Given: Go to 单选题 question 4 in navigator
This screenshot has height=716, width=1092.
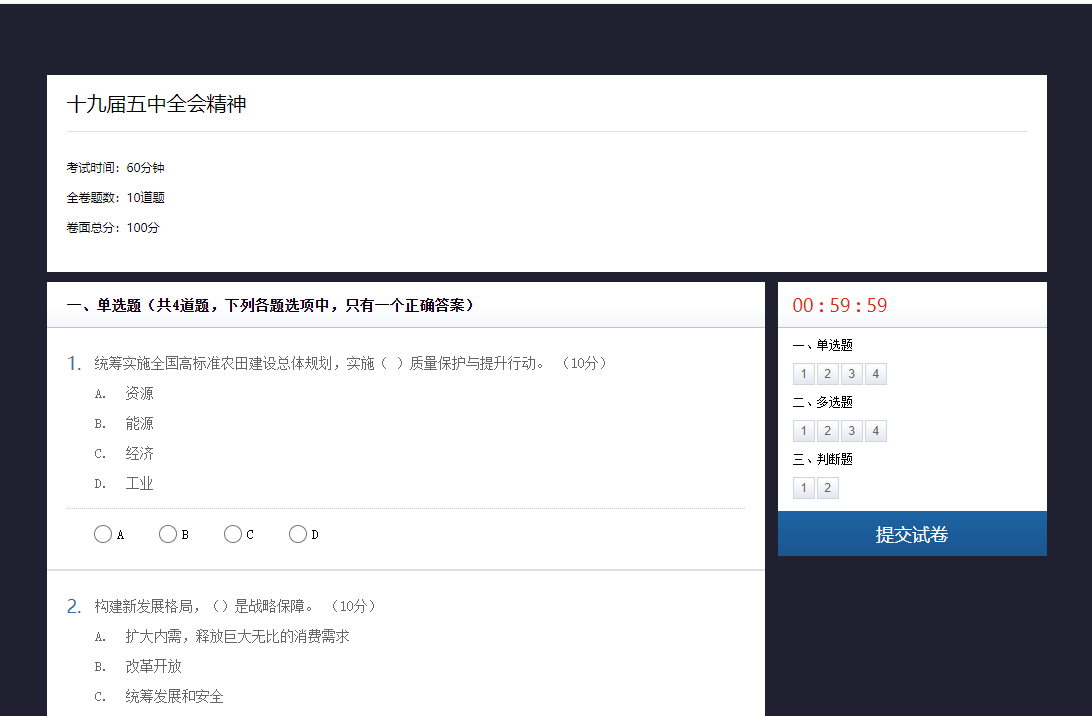Looking at the screenshot, I should pos(876,374).
